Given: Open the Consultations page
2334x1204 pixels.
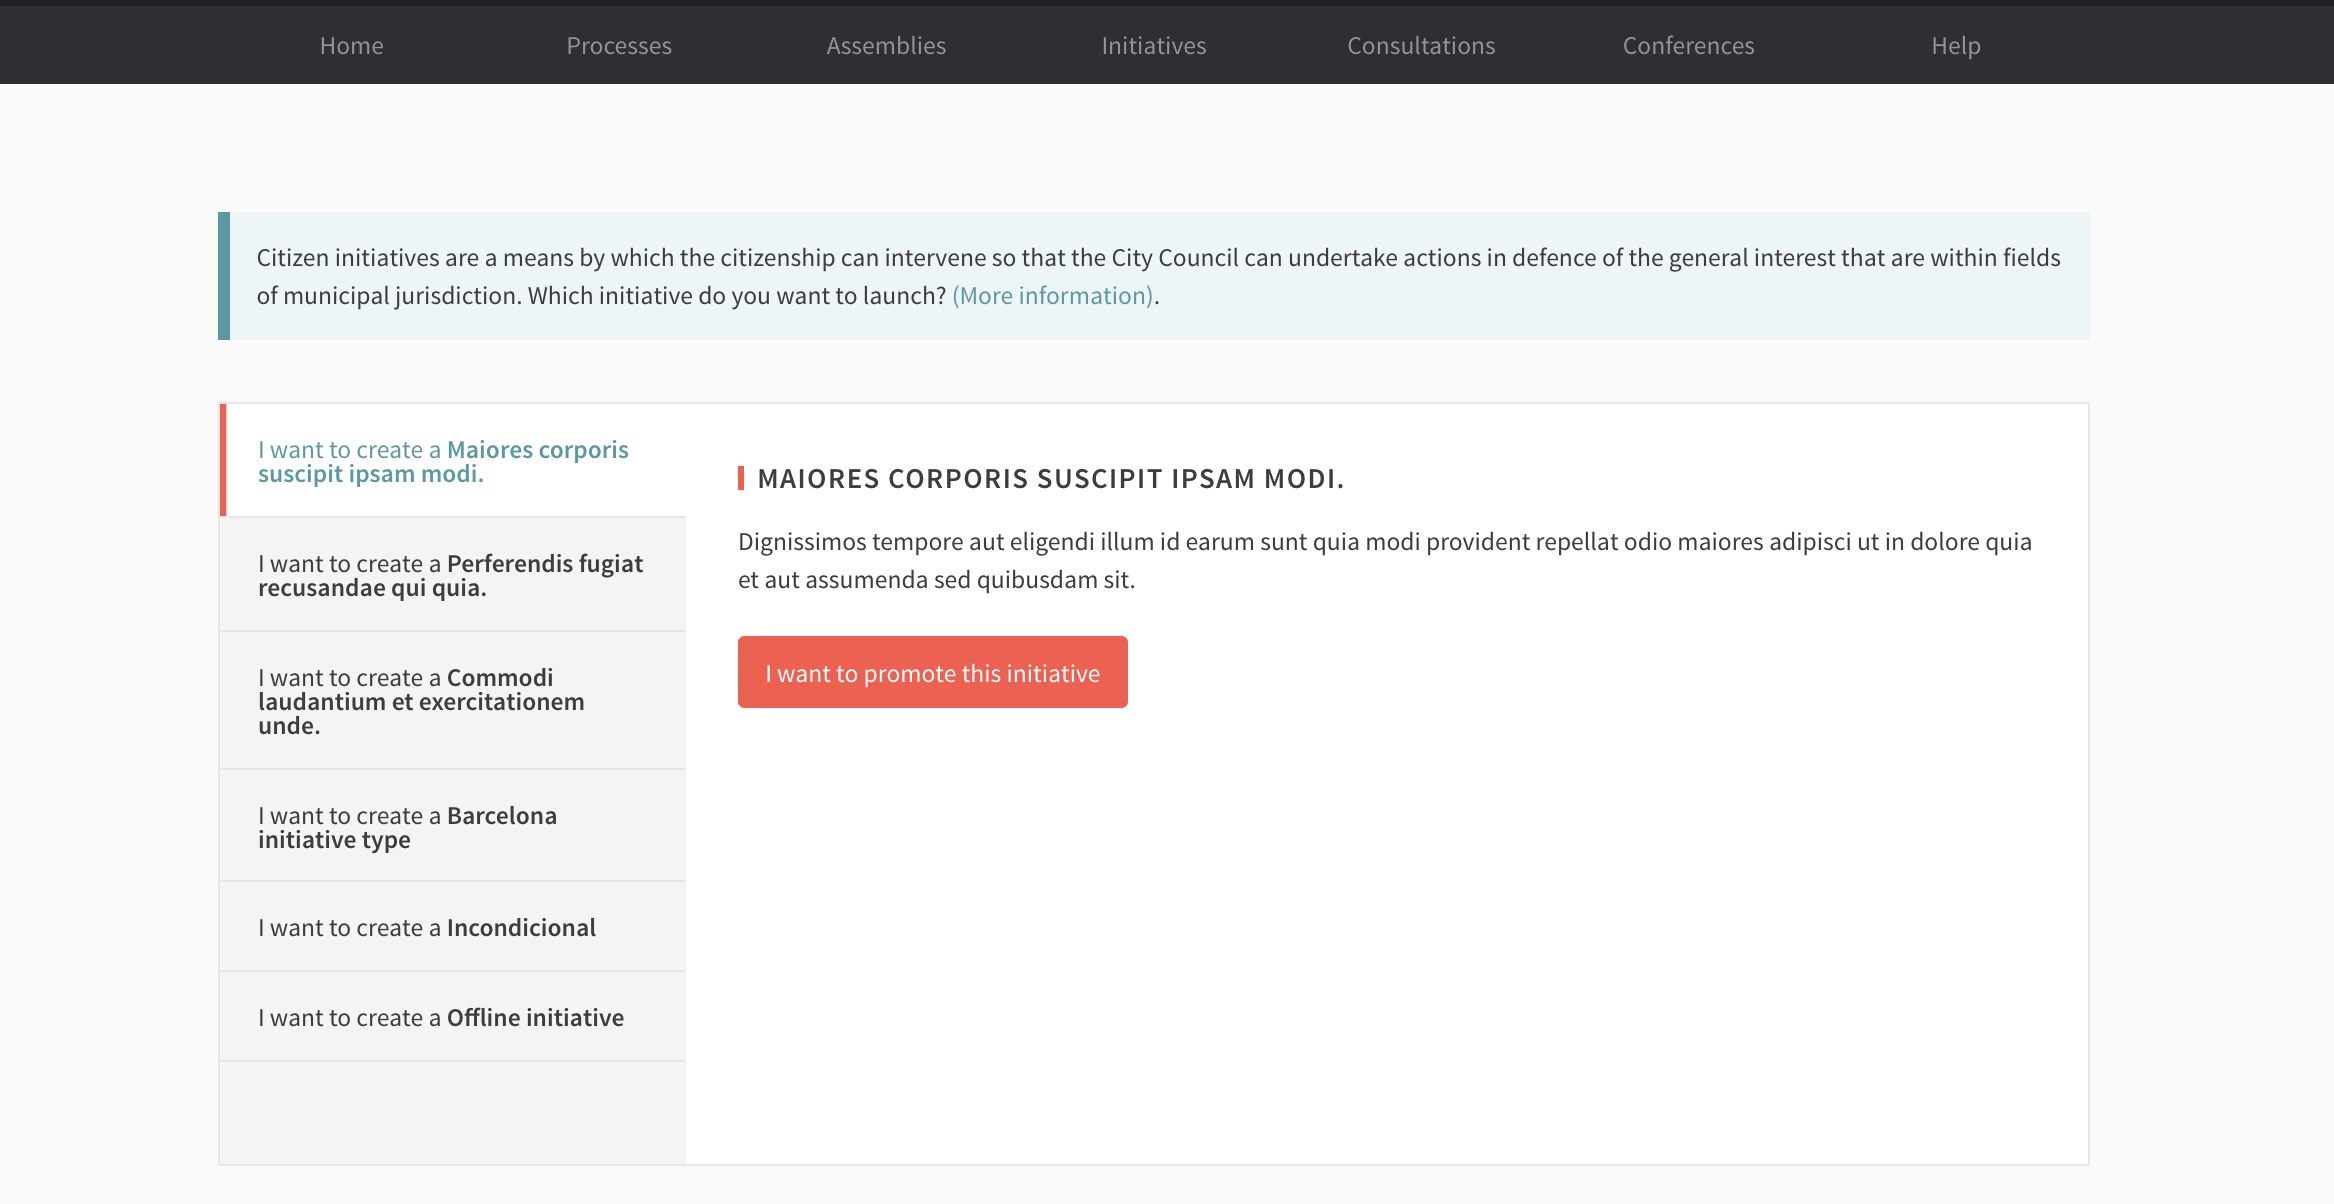Looking at the screenshot, I should (1421, 45).
